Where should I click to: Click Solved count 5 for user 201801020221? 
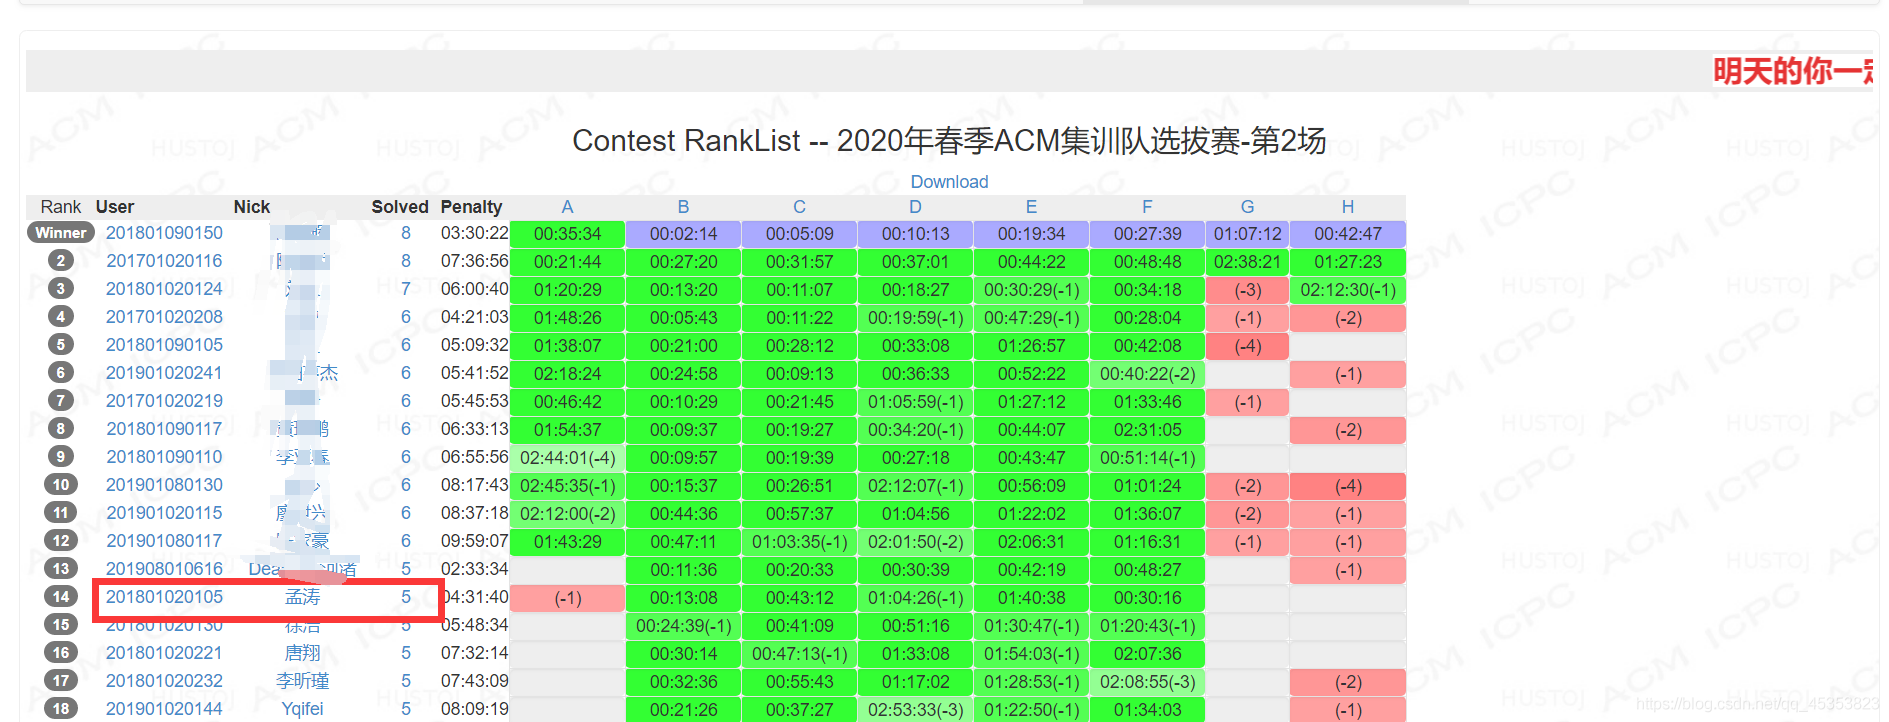406,653
